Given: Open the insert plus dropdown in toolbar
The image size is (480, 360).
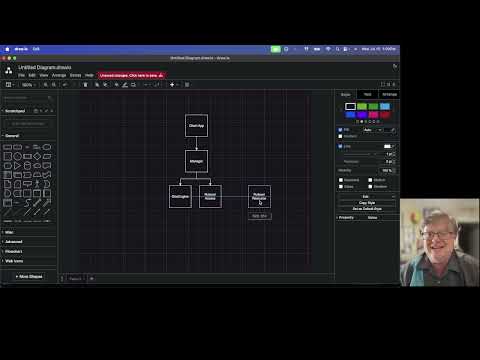Looking at the screenshot, I should coord(174,85).
